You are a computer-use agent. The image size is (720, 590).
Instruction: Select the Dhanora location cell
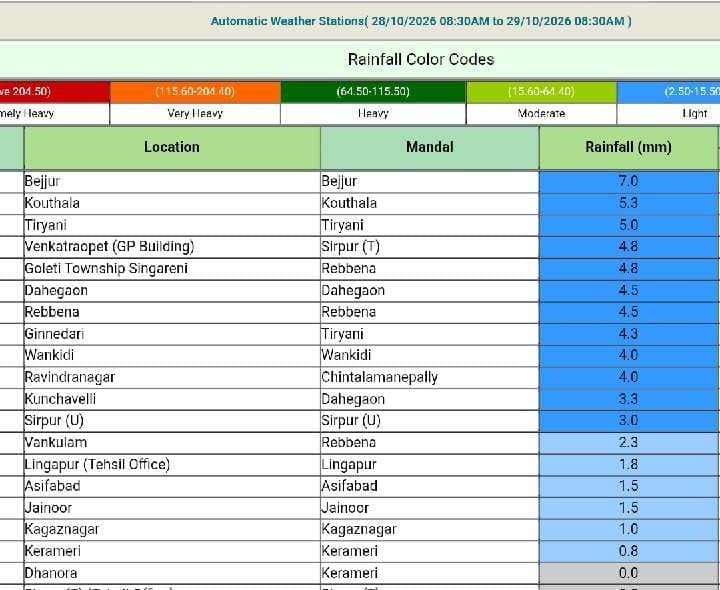[x=172, y=573]
